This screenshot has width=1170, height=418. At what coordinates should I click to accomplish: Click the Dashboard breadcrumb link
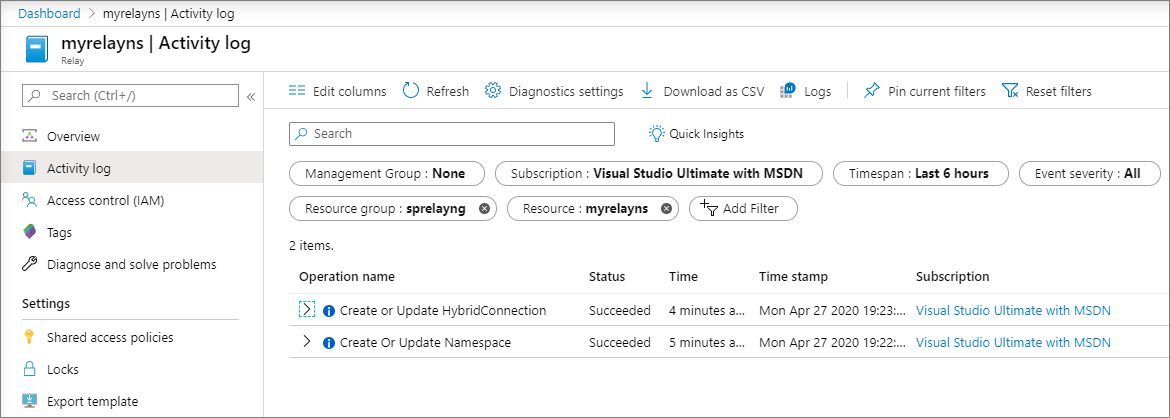click(x=47, y=13)
